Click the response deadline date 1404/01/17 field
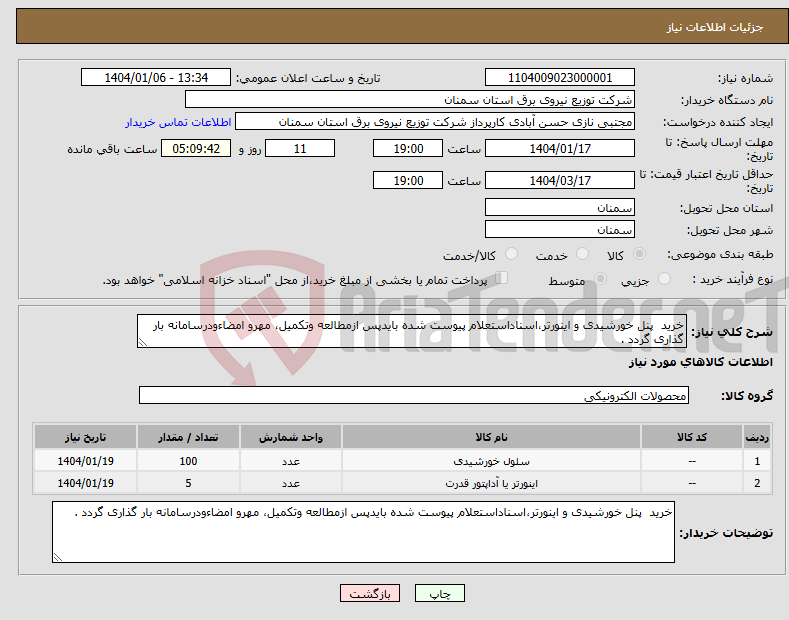Image resolution: width=789 pixels, height=620 pixels. [560, 149]
